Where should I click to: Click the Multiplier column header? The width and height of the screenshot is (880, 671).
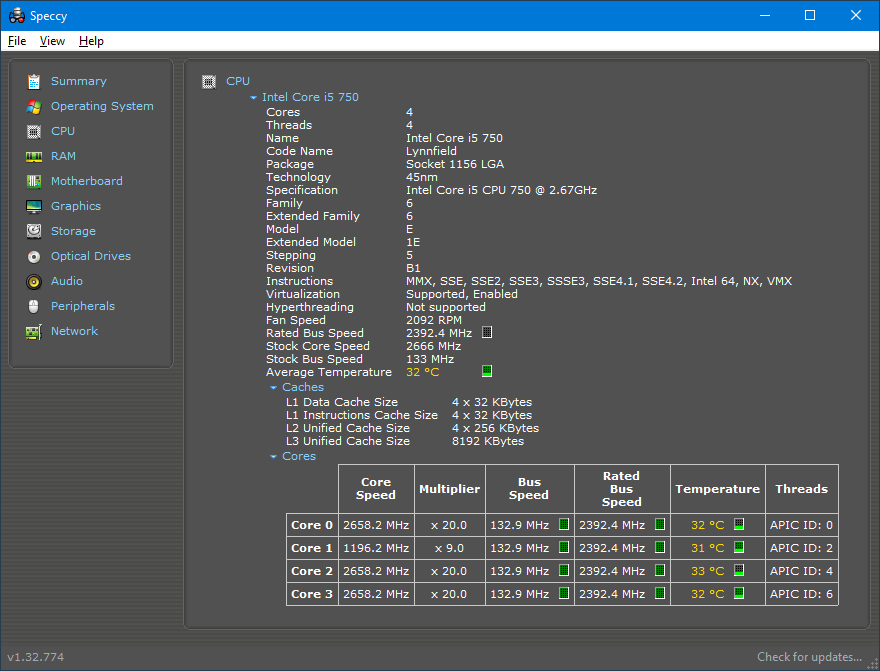tap(450, 489)
